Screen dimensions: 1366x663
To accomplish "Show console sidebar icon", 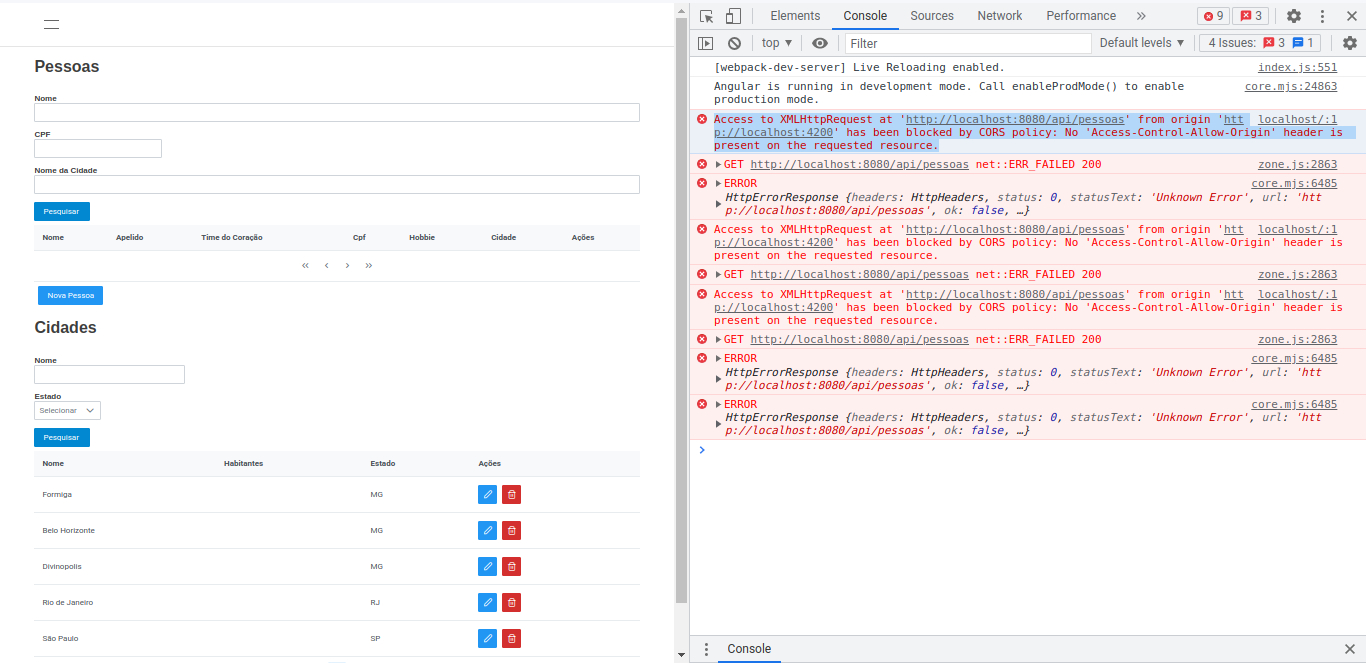I will pos(706,43).
